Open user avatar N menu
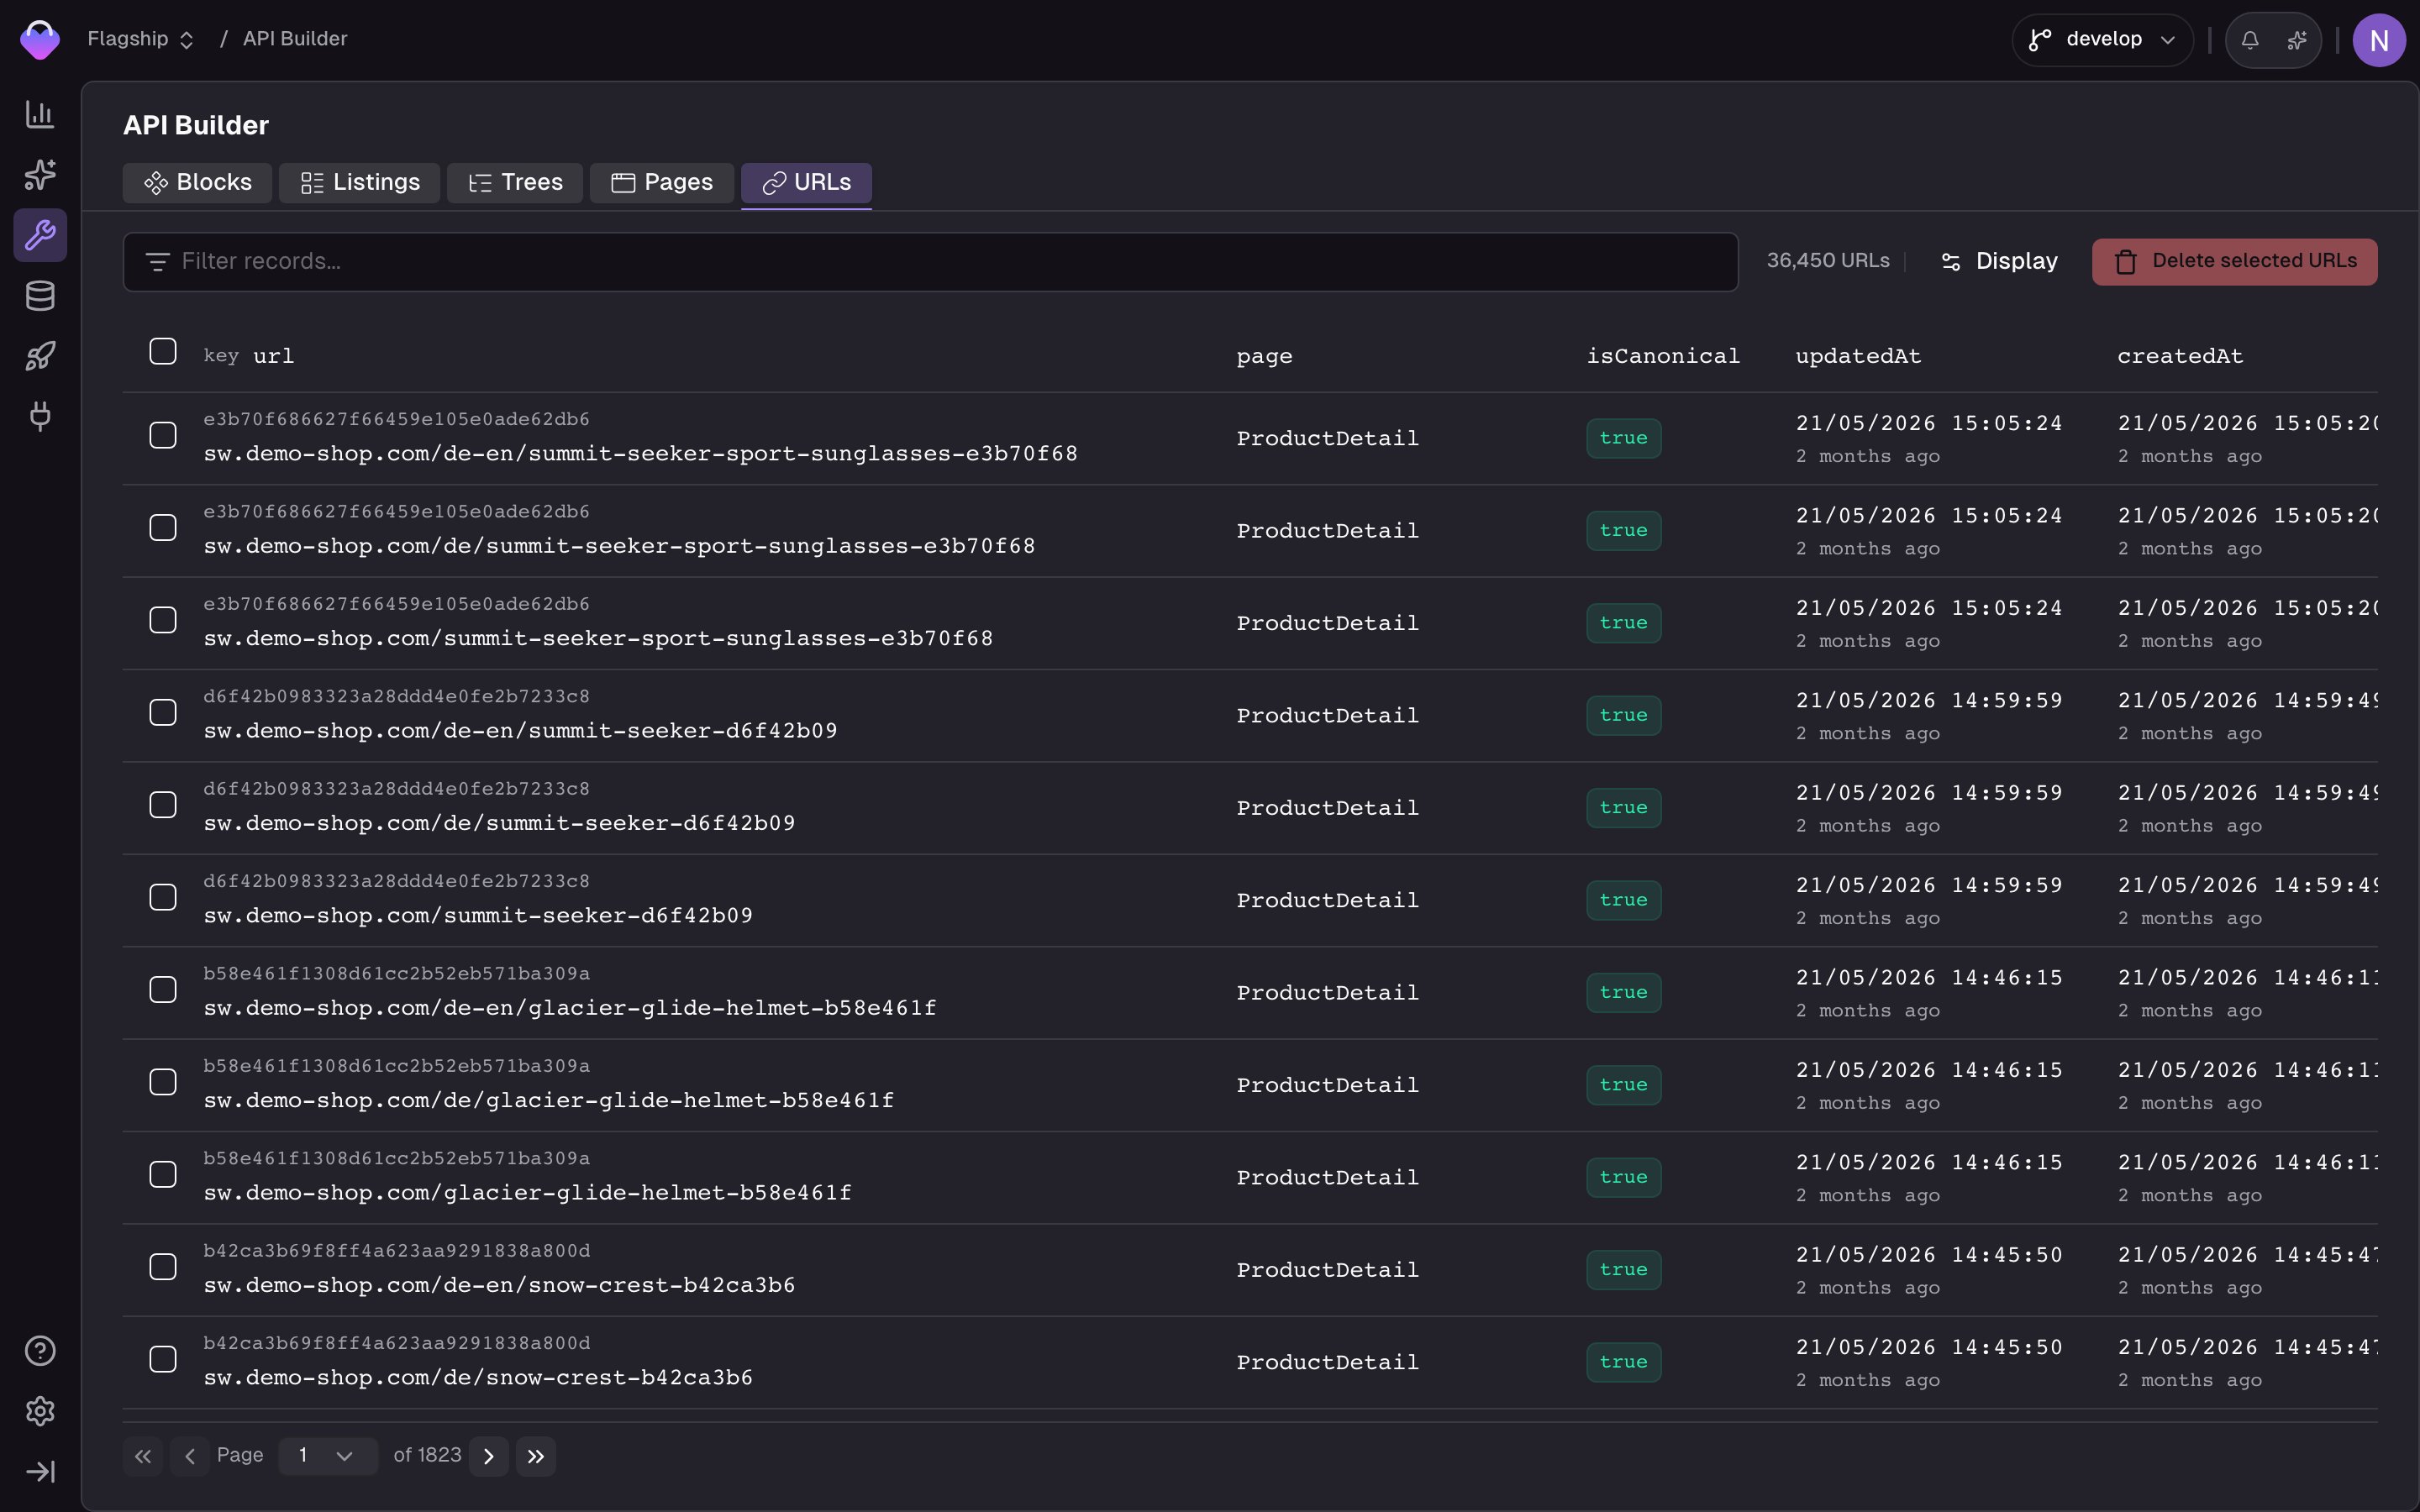The height and width of the screenshot is (1512, 2420). [2379, 40]
